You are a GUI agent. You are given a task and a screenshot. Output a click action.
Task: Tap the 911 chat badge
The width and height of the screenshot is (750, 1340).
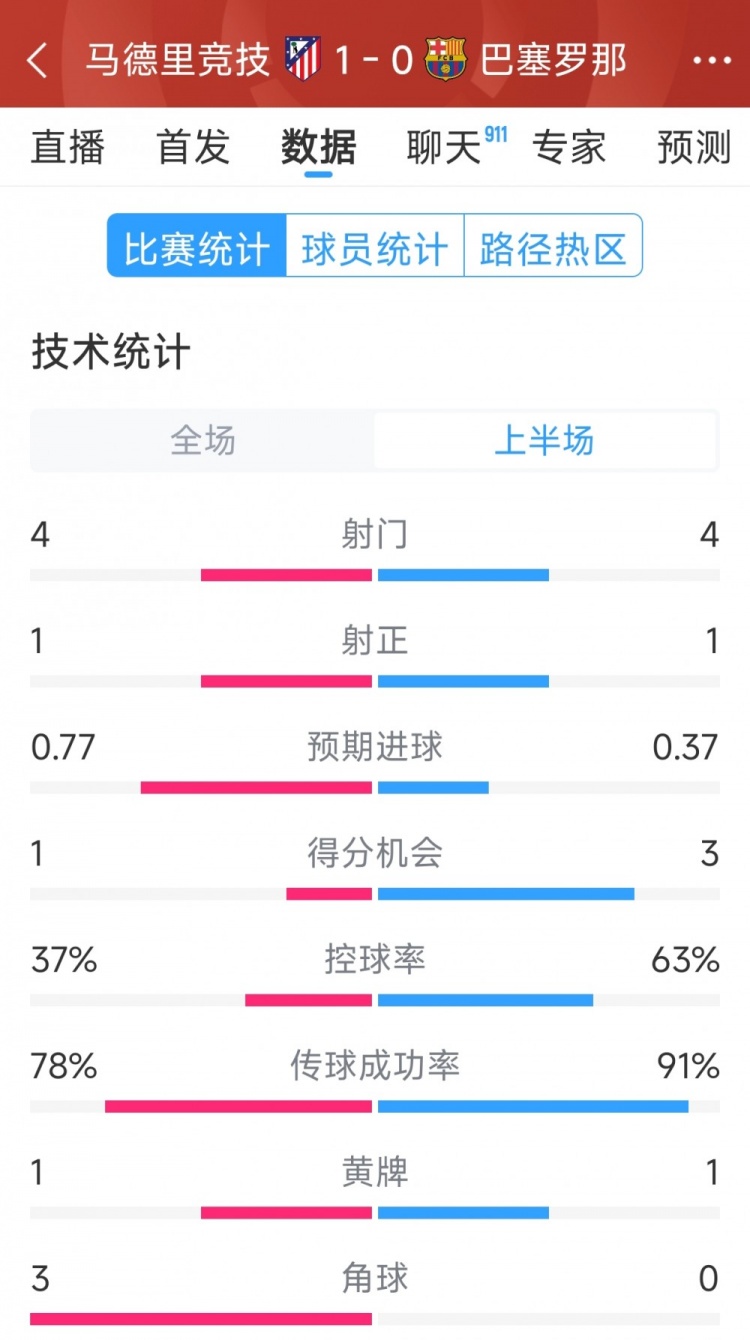coord(498,135)
